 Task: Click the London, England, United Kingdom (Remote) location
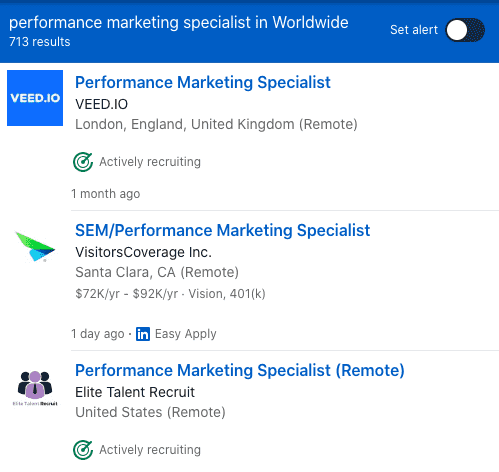[x=216, y=124]
